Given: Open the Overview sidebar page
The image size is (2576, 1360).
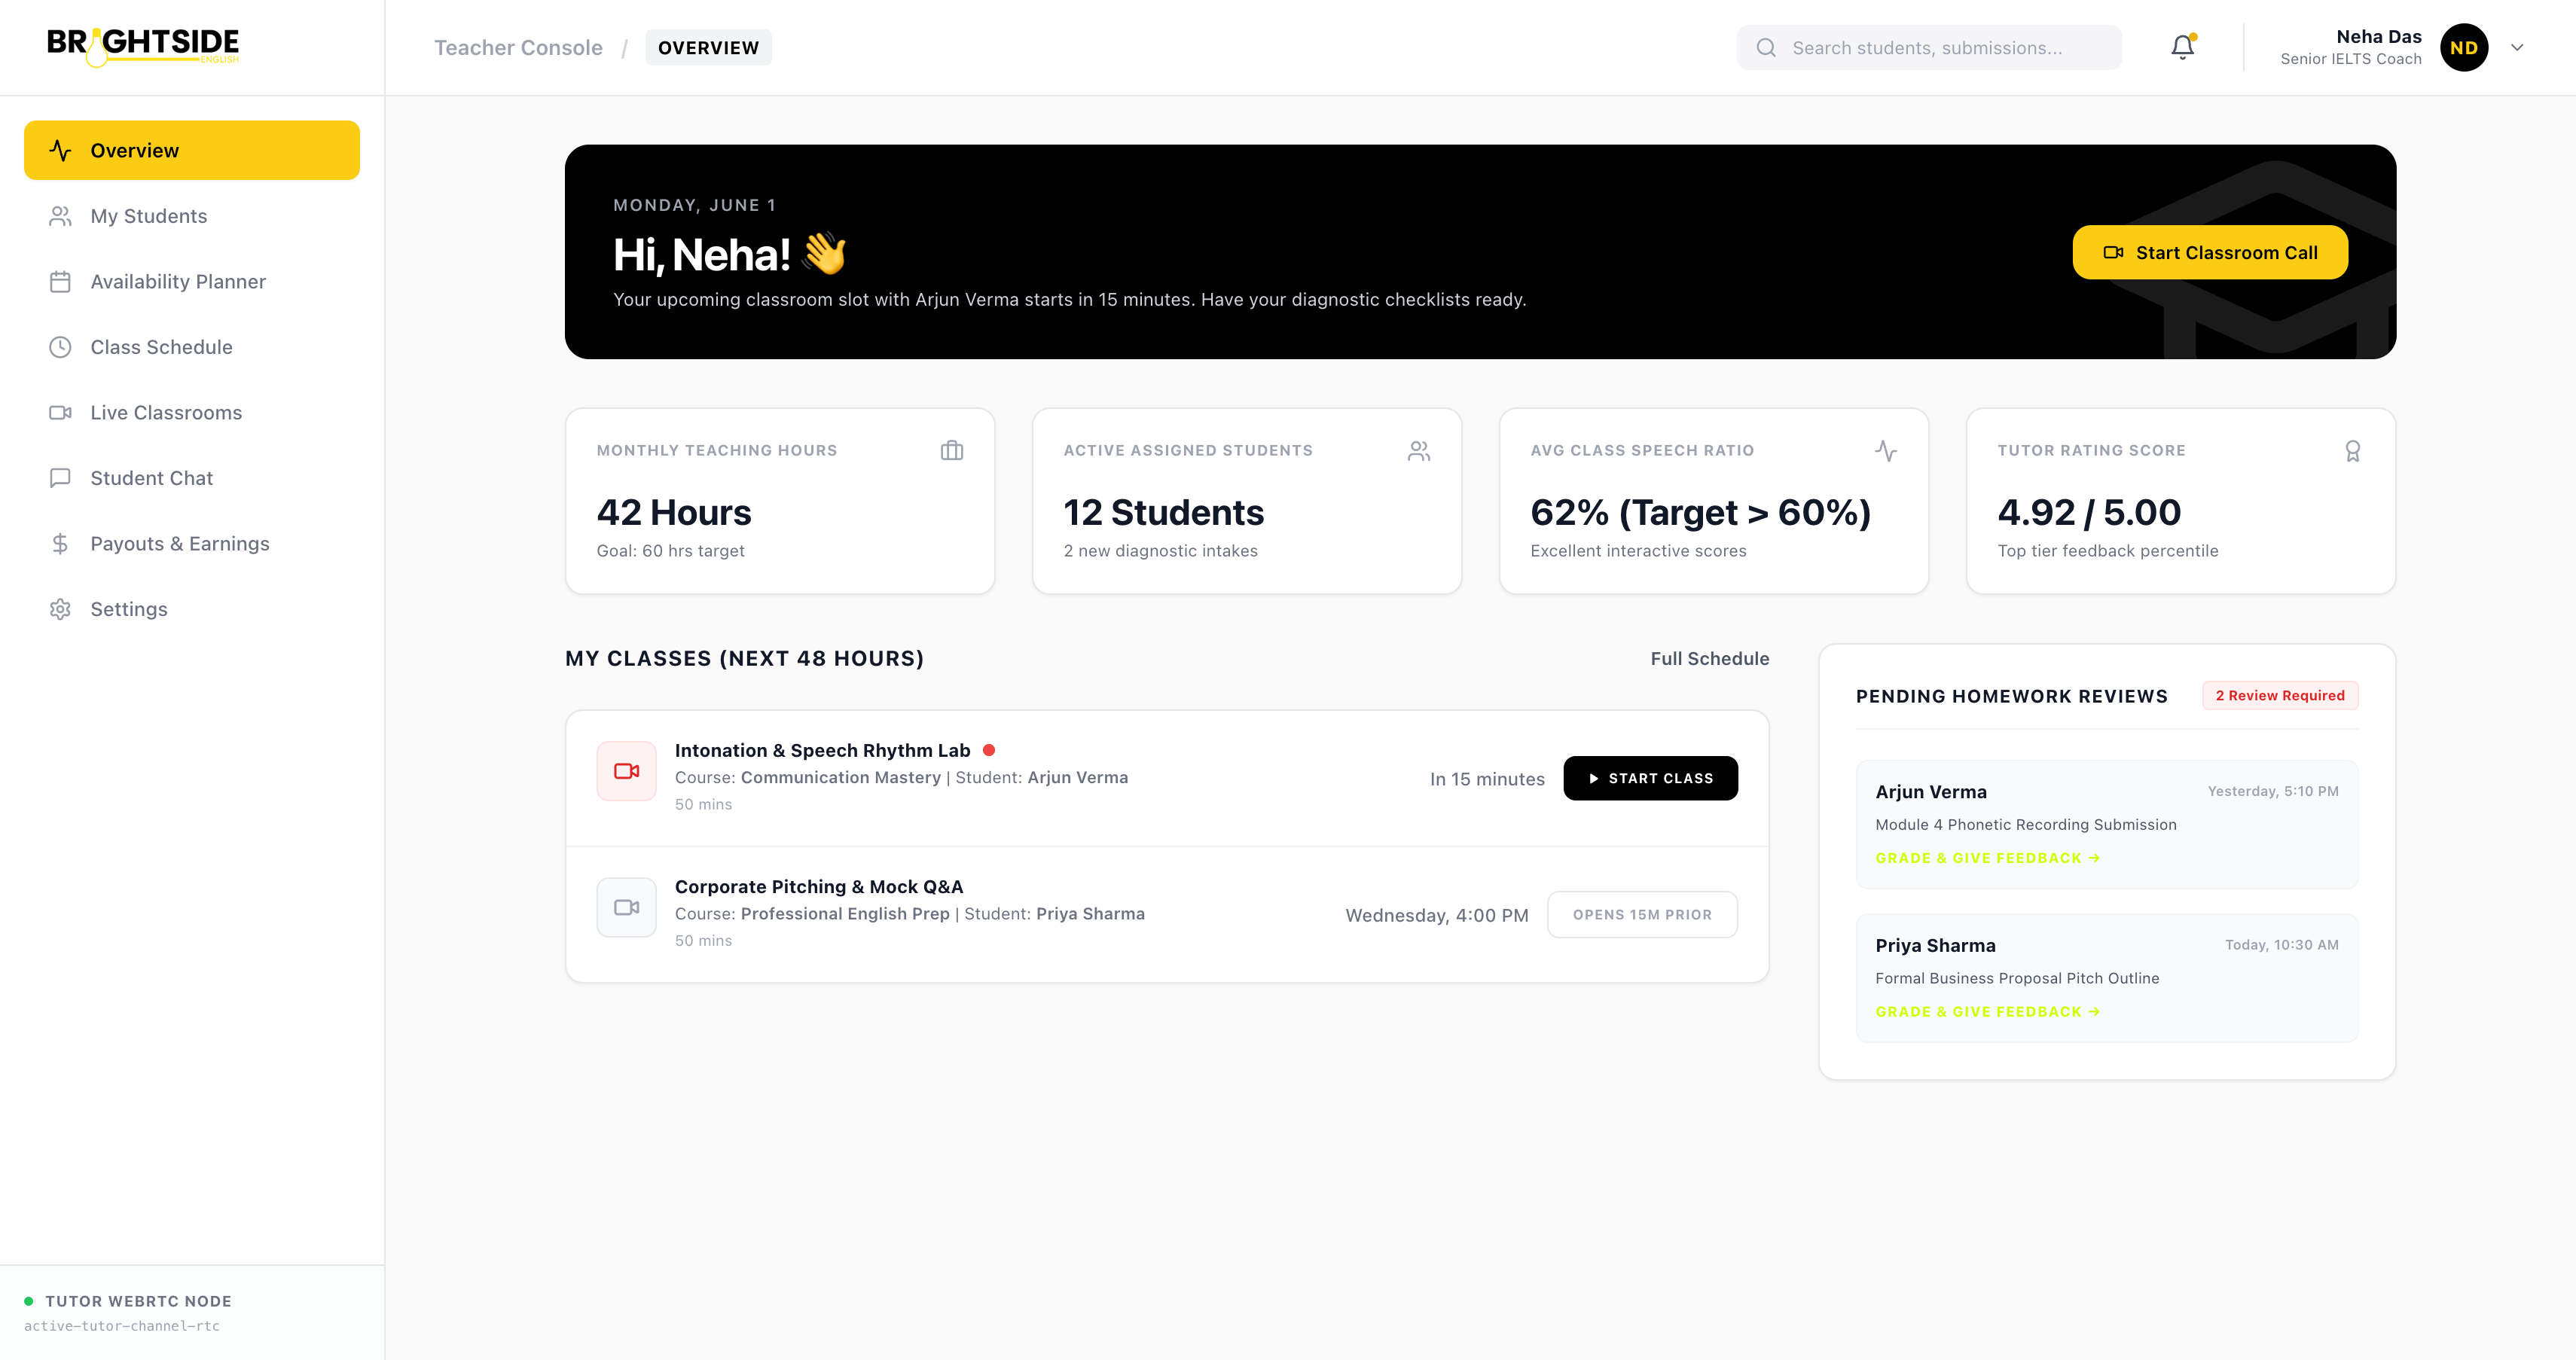Looking at the screenshot, I should [x=192, y=150].
